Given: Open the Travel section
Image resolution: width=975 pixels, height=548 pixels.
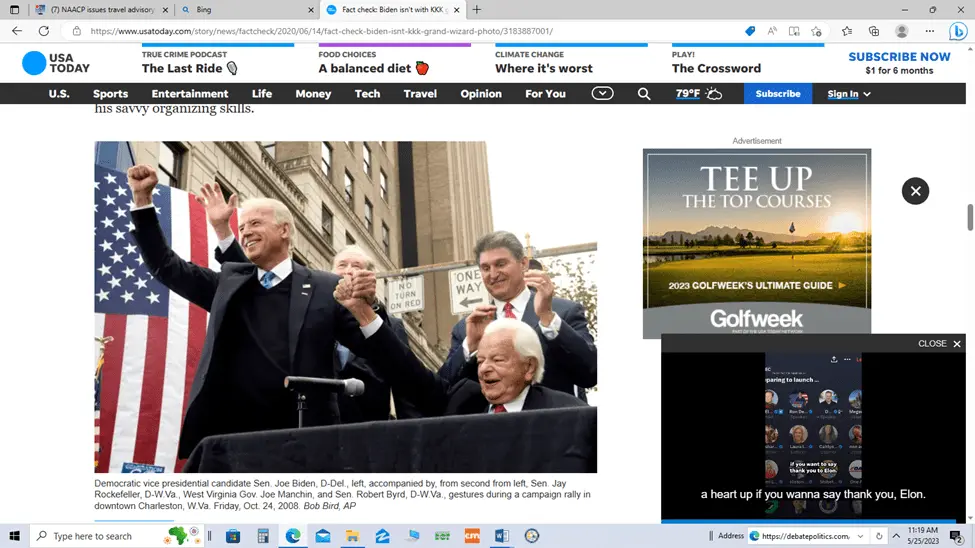Looking at the screenshot, I should pyautogui.click(x=420, y=94).
